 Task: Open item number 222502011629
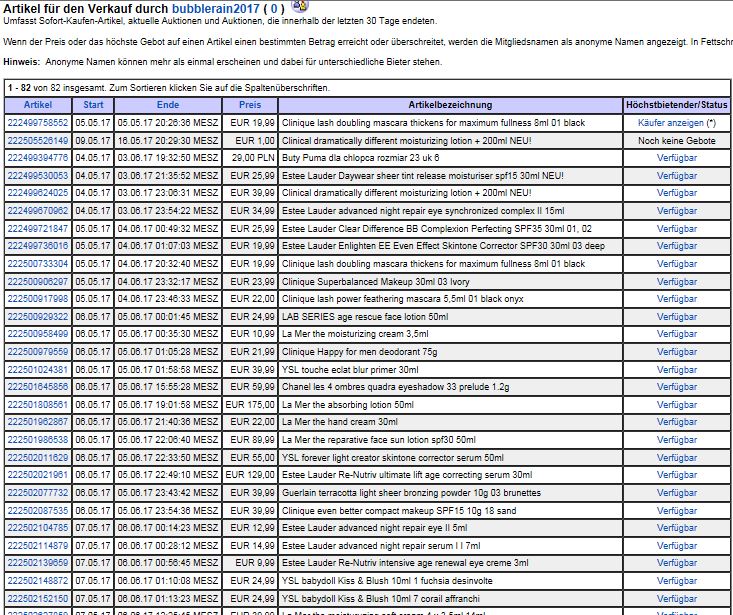click(x=38, y=458)
